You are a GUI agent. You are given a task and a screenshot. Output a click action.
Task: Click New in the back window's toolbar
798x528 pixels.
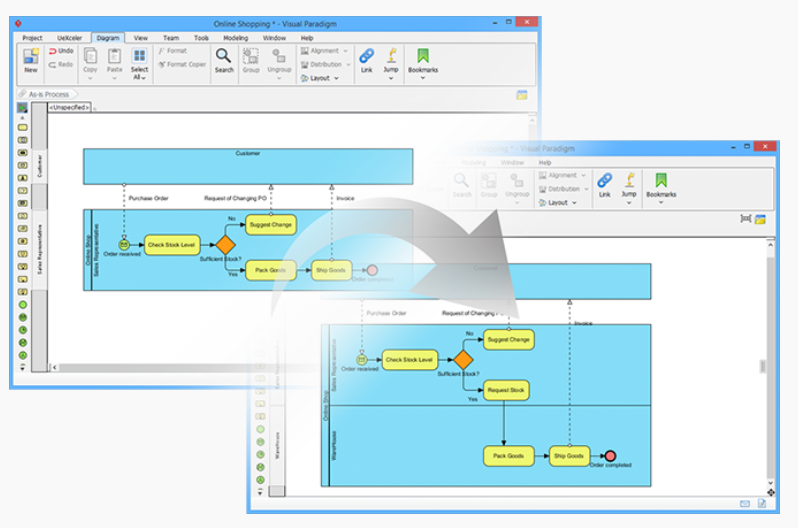[31, 61]
